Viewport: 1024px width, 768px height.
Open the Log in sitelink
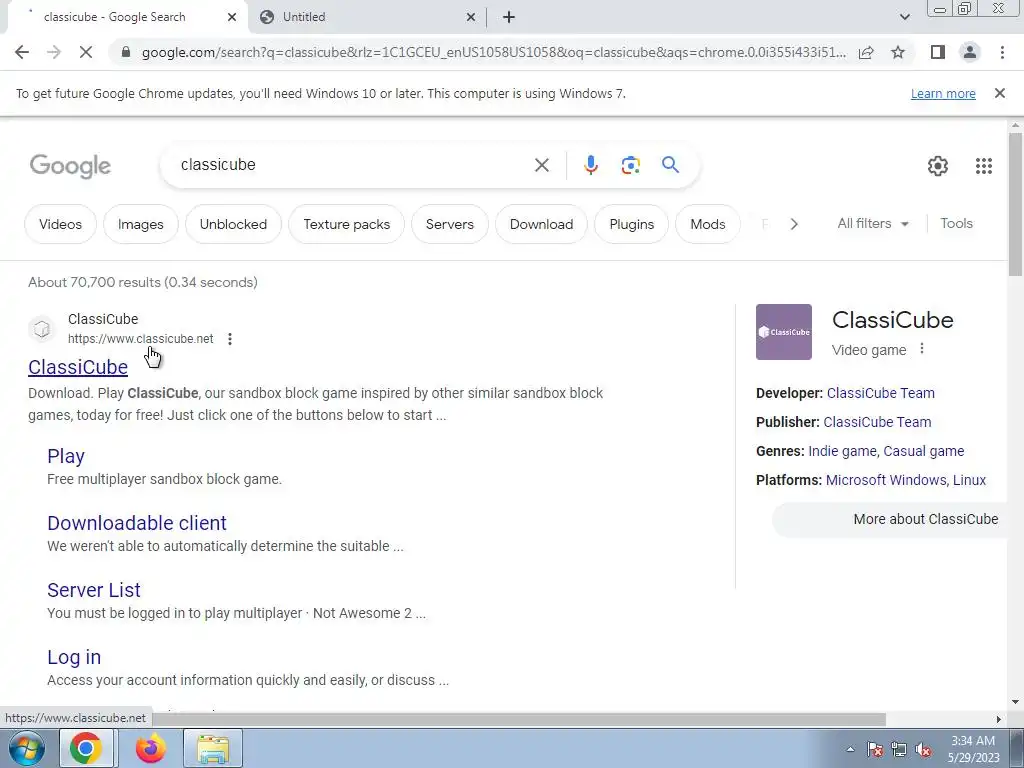click(74, 657)
